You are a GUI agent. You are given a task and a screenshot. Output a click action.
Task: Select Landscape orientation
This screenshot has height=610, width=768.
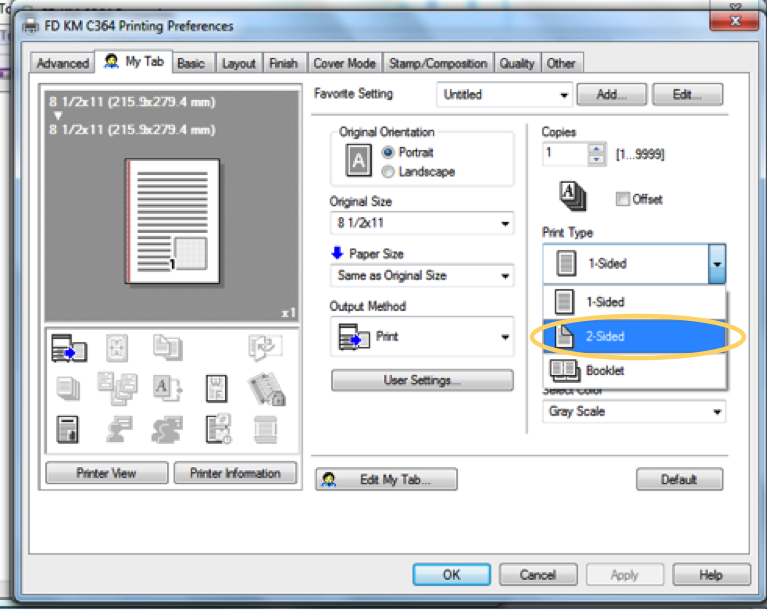(389, 172)
